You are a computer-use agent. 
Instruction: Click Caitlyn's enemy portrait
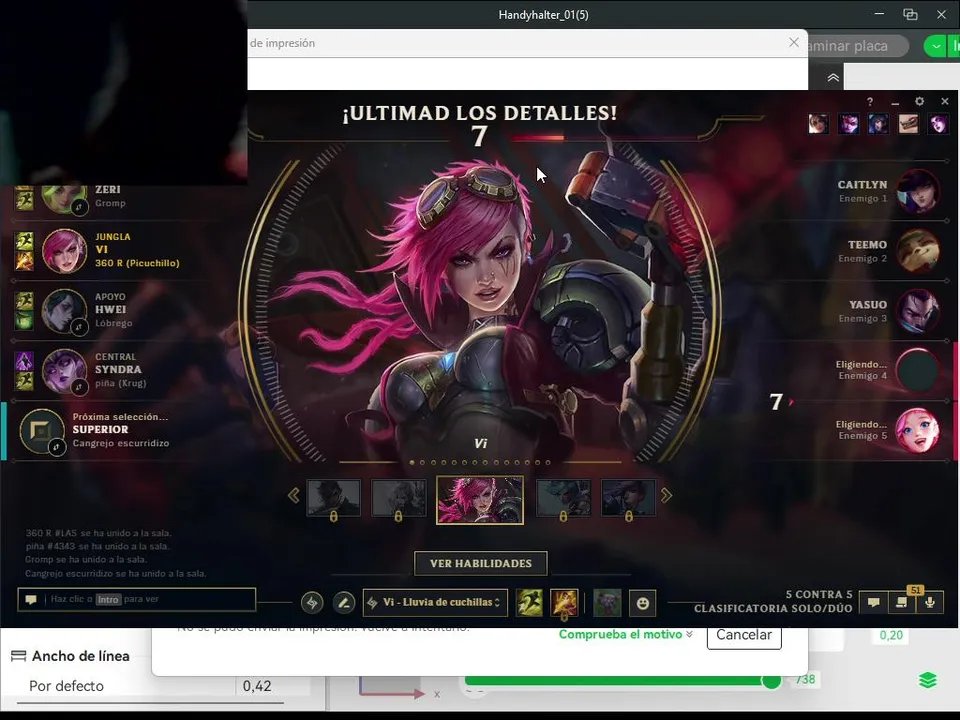coord(918,190)
